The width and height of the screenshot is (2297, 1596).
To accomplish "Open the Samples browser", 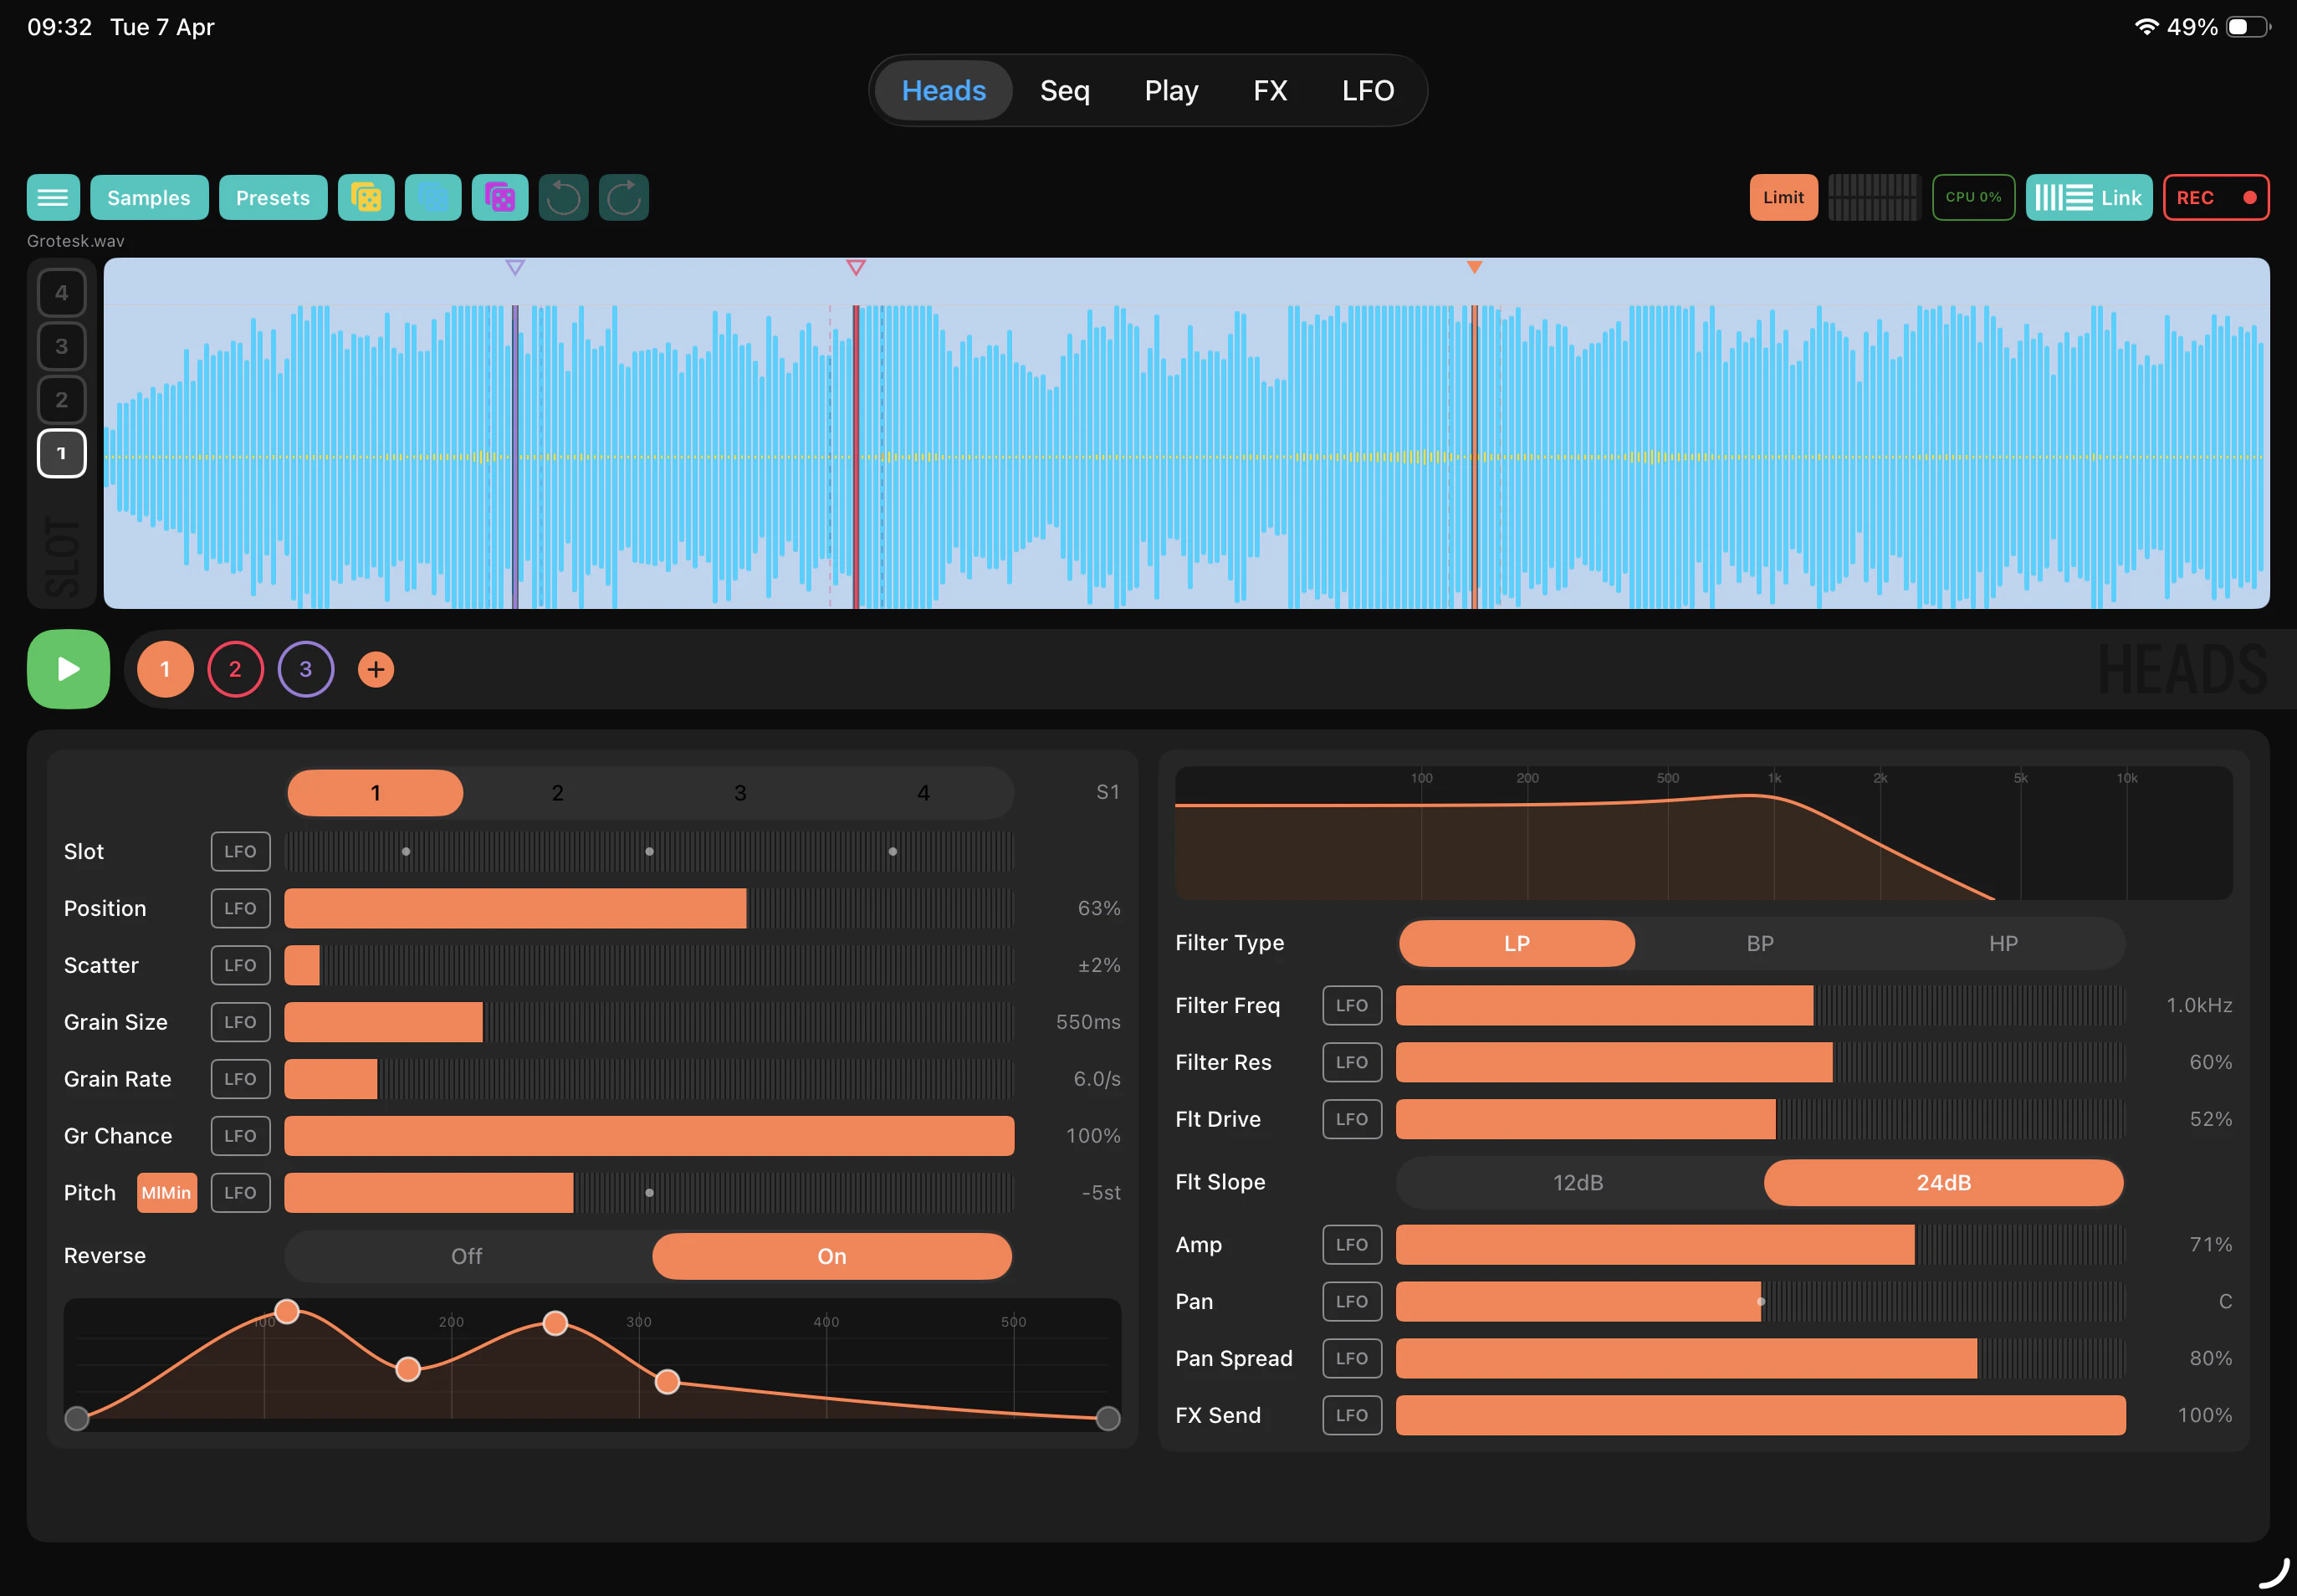I will [x=148, y=198].
